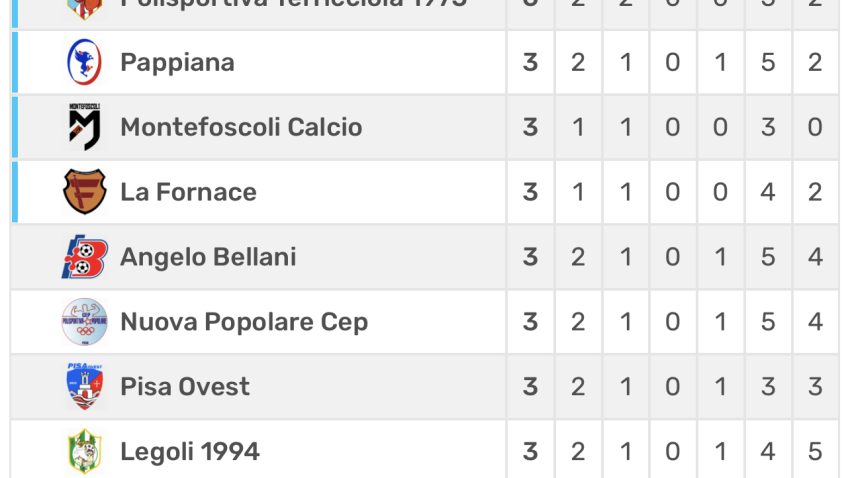Viewport: 850px width, 478px height.
Task: Click Montefoscoli Calcio goals scored value 3
Action: pos(768,127)
